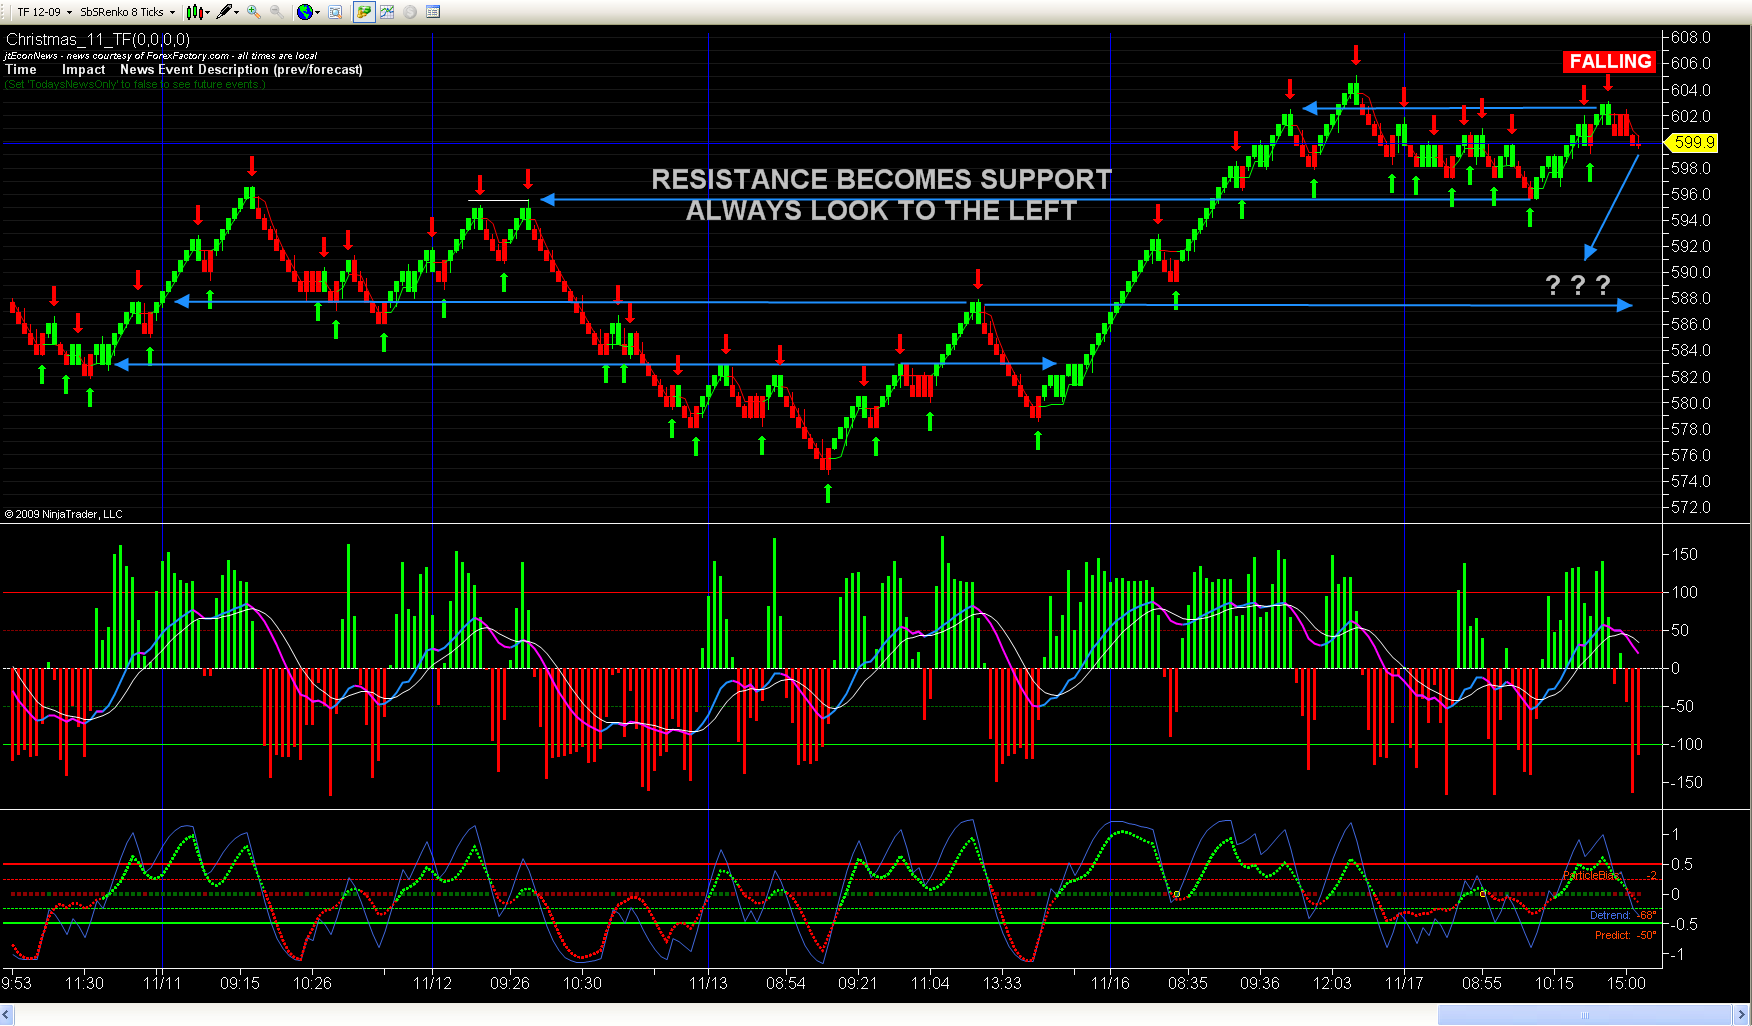Select the "ALWAYS LOOK TO THE LEFT" text
Image resolution: width=1752 pixels, height=1026 pixels.
coord(882,211)
